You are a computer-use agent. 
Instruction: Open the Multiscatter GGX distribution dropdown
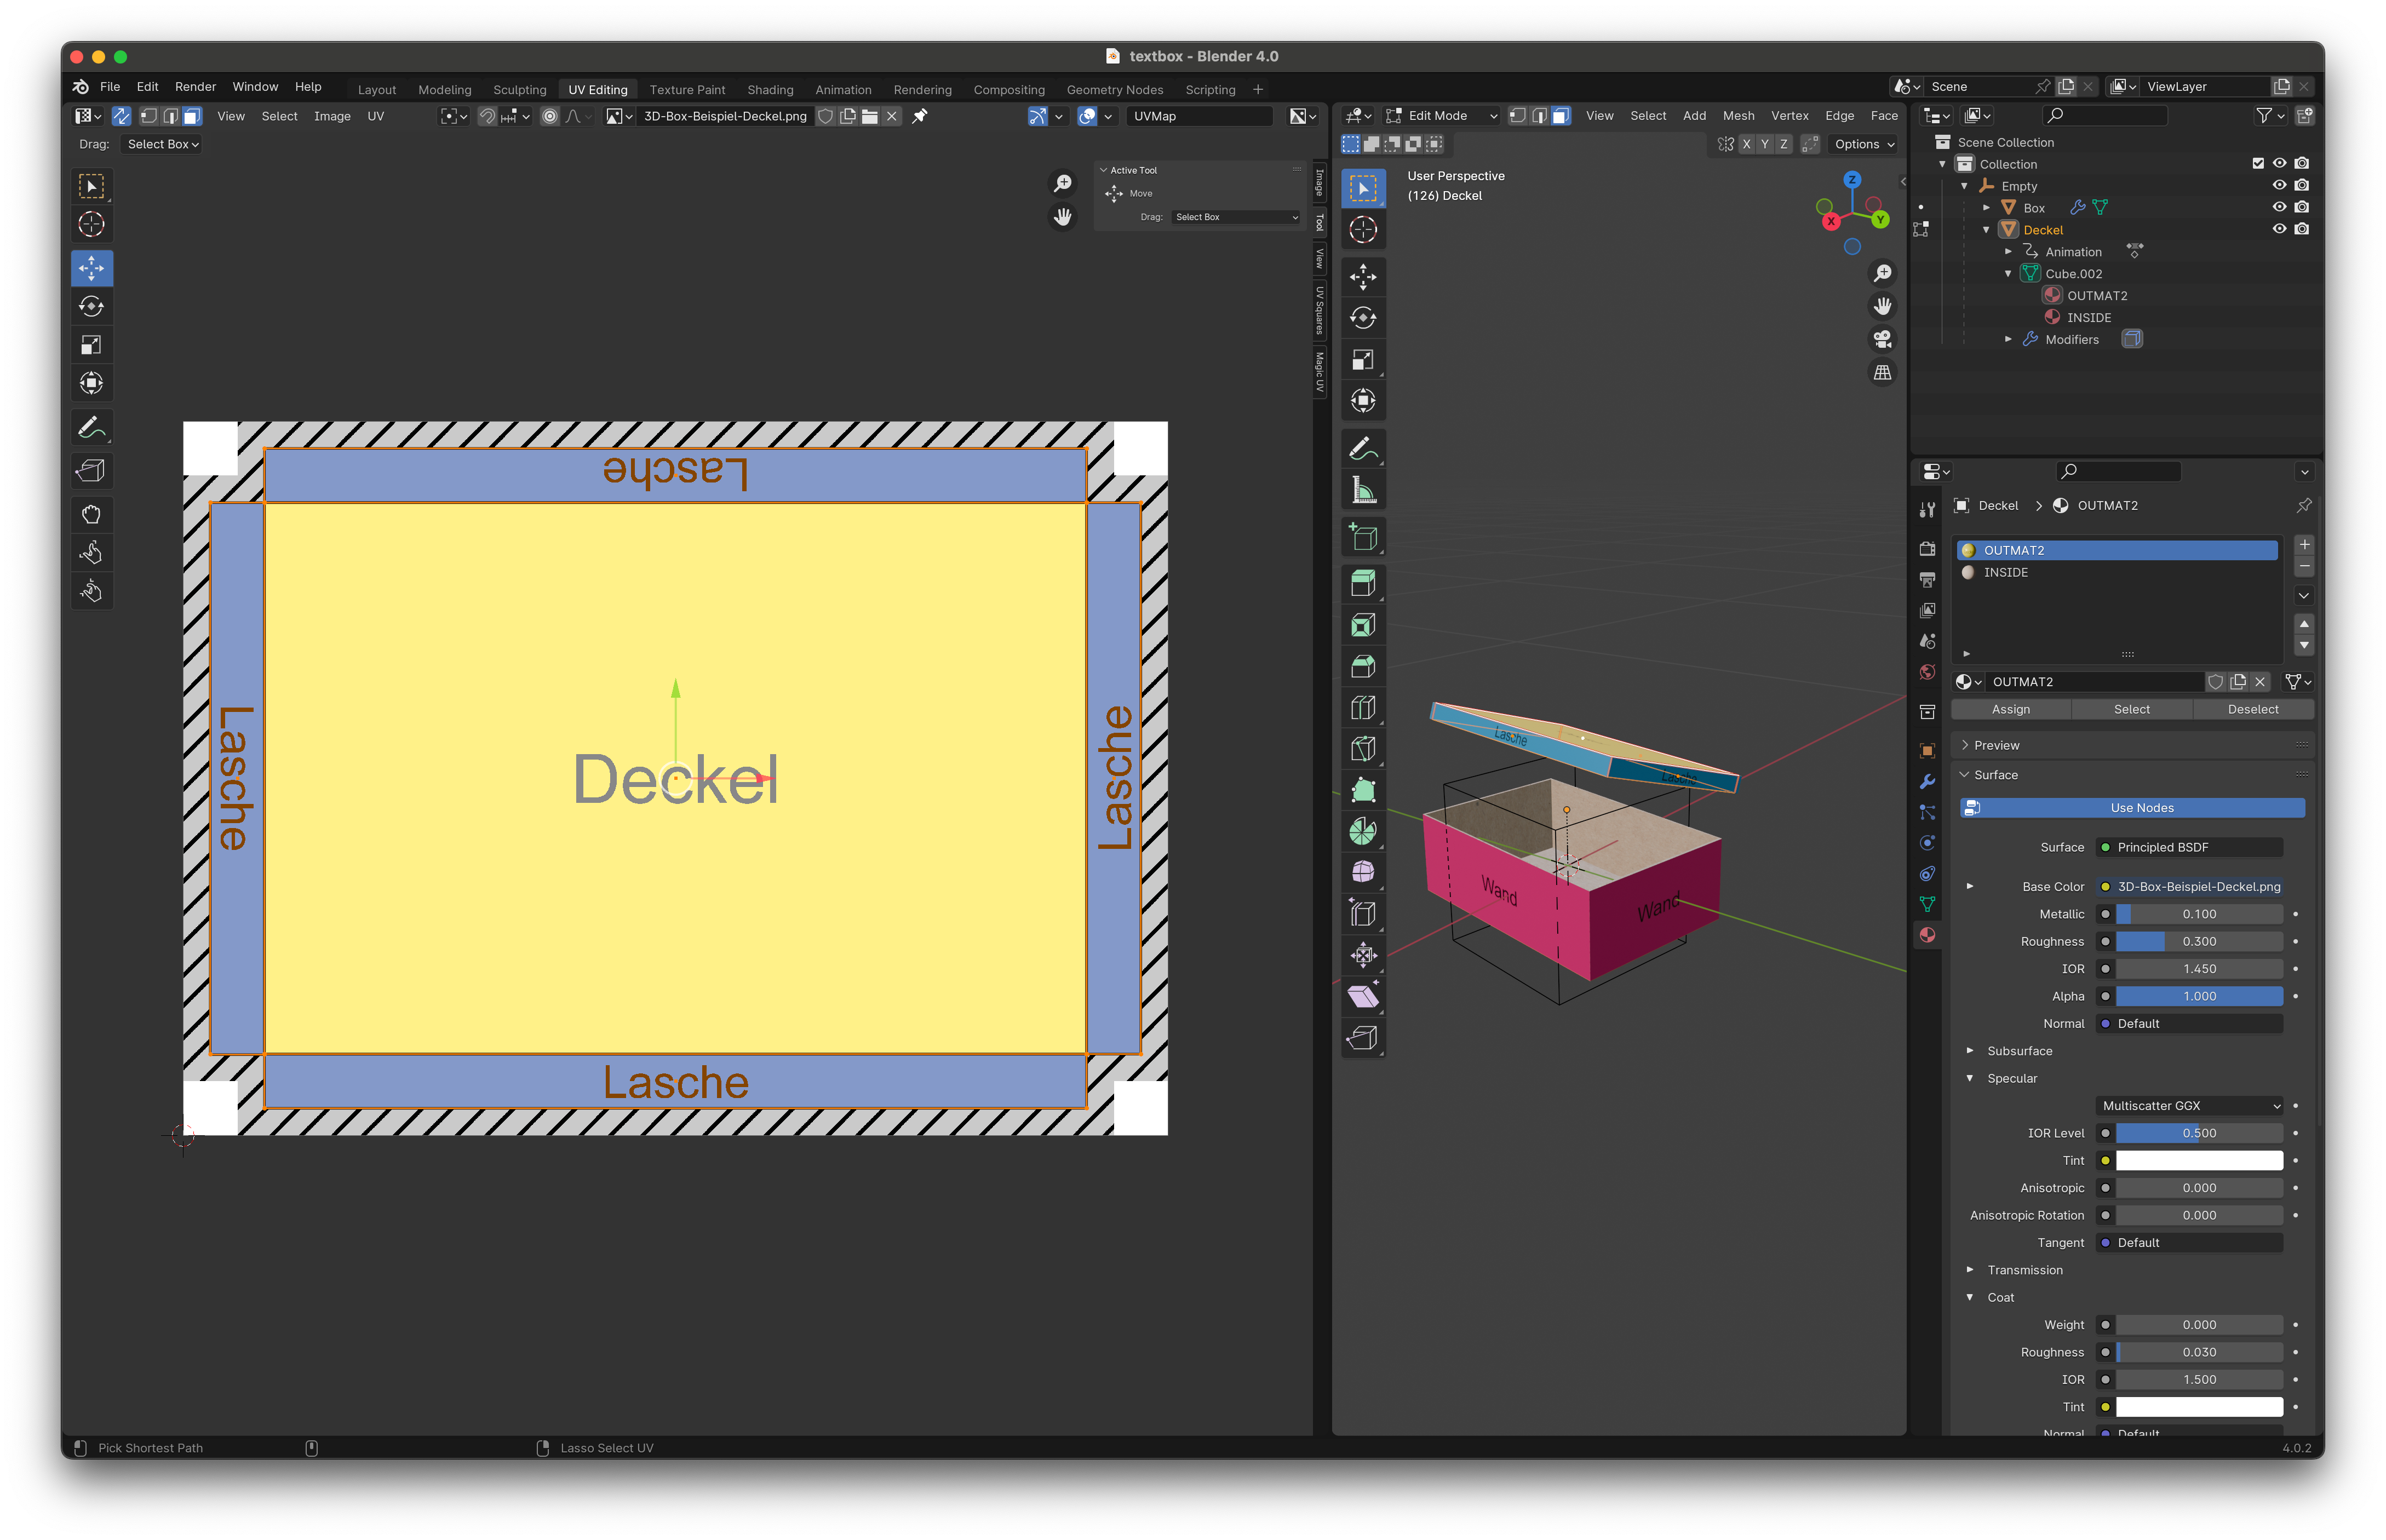(2188, 1105)
